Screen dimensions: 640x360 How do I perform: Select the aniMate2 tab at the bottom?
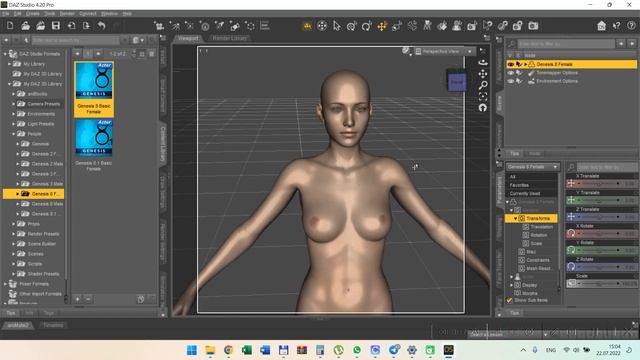tap(18, 325)
